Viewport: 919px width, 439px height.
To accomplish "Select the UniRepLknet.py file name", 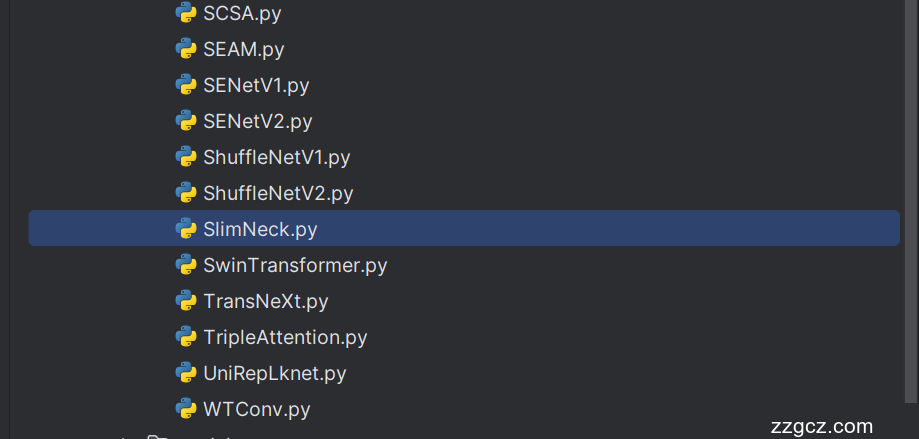I will [x=274, y=373].
